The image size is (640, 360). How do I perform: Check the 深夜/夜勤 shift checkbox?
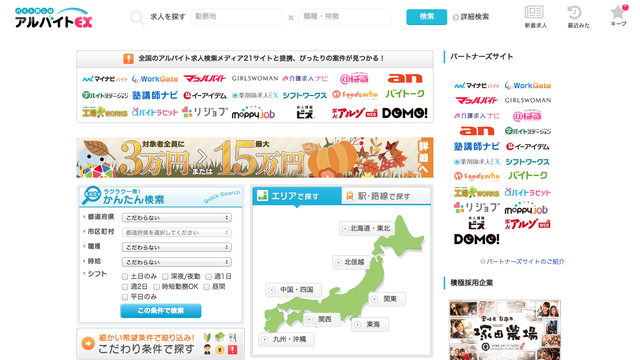click(x=165, y=277)
